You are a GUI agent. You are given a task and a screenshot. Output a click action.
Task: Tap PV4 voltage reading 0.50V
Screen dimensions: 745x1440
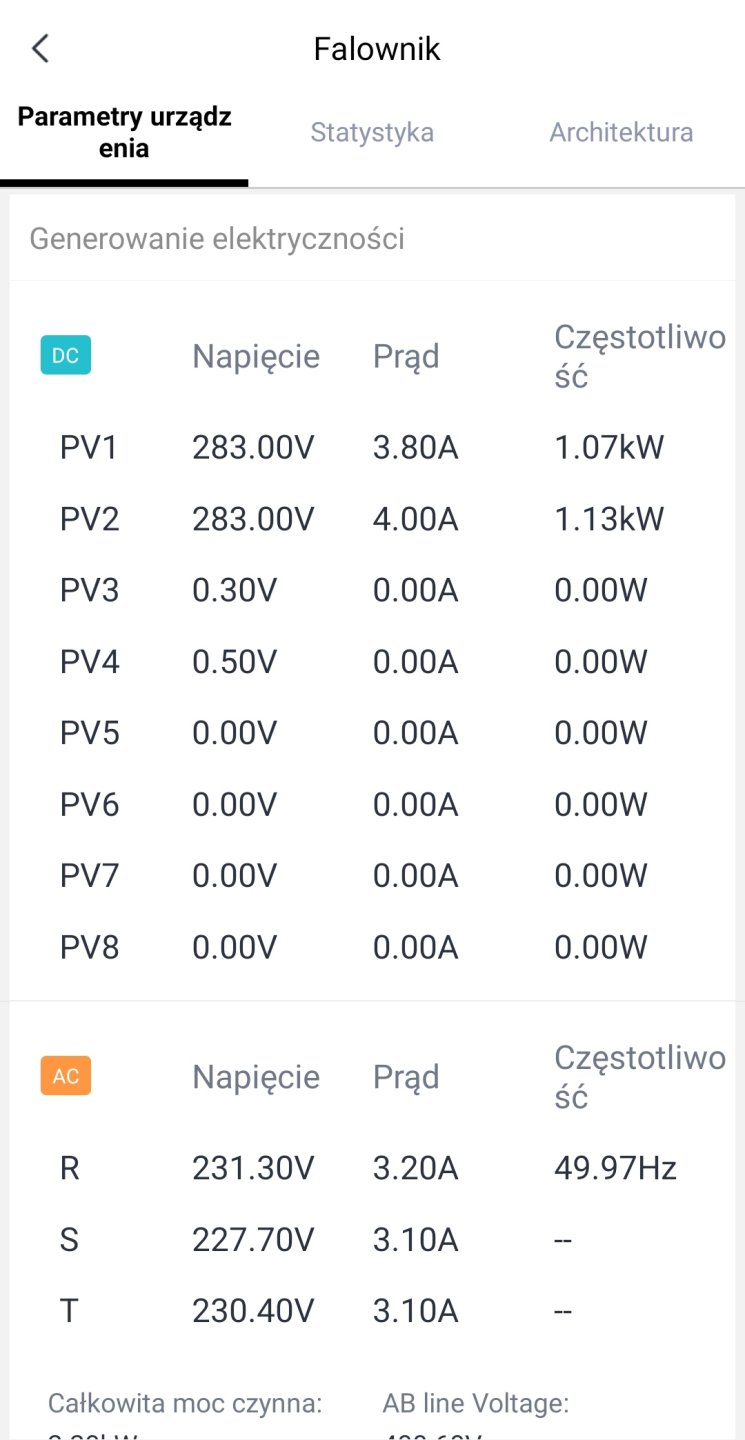(x=234, y=662)
